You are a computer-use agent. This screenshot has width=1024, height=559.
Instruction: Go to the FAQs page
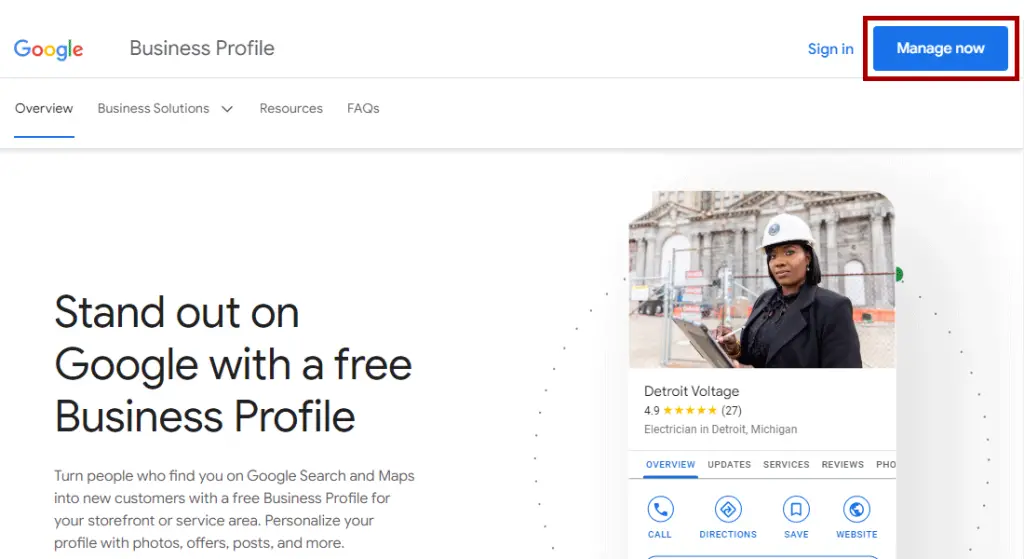pos(363,108)
